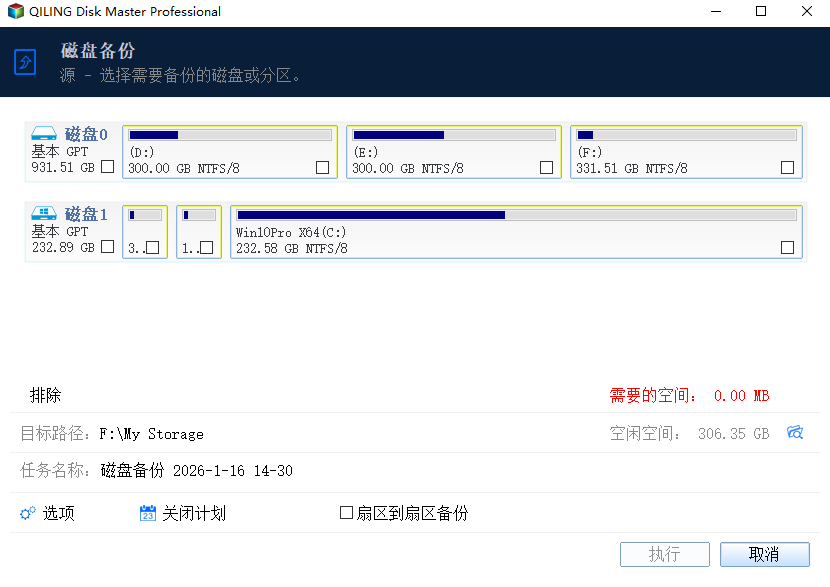Viewport: 830px width, 587px height.
Task: Click the 关闭计划 calendar icon
Action: [146, 513]
